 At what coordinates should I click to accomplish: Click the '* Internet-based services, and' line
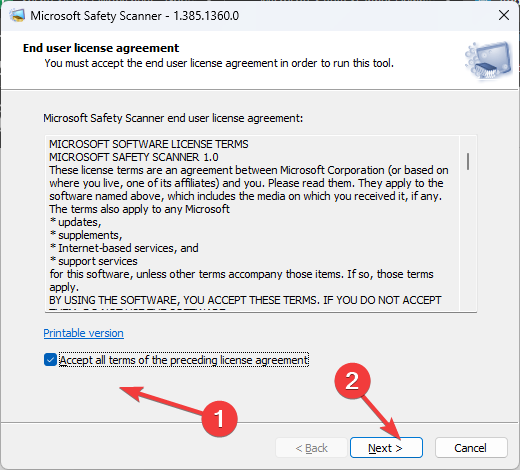click(124, 248)
